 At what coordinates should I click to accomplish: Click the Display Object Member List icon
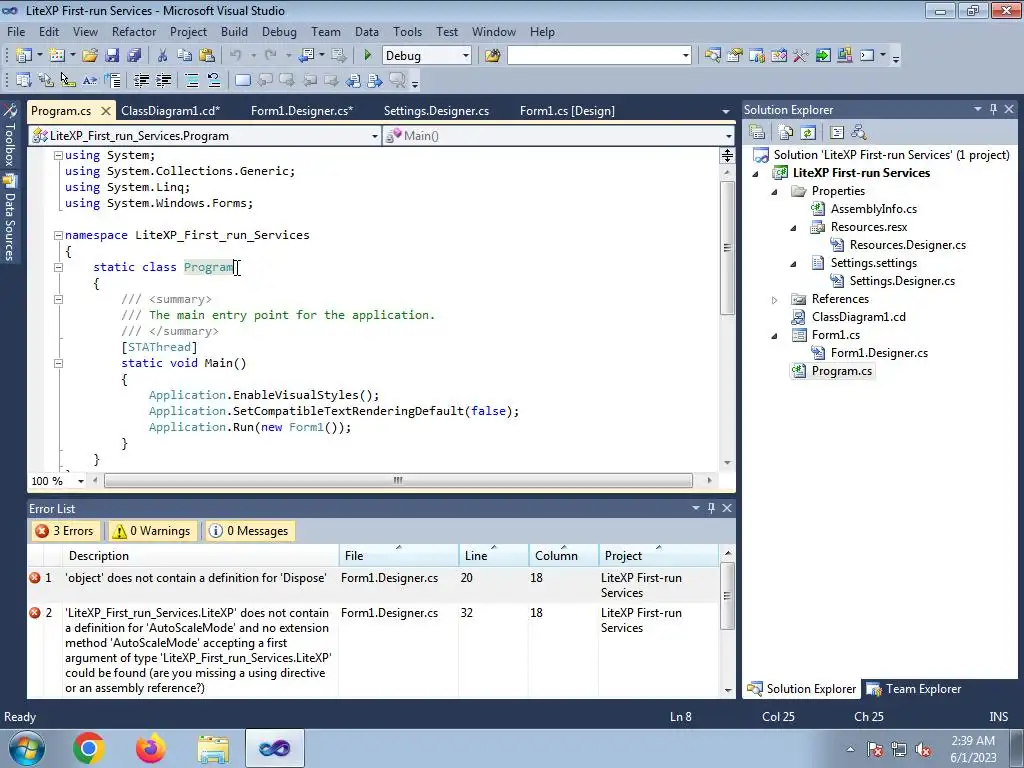coord(24,80)
